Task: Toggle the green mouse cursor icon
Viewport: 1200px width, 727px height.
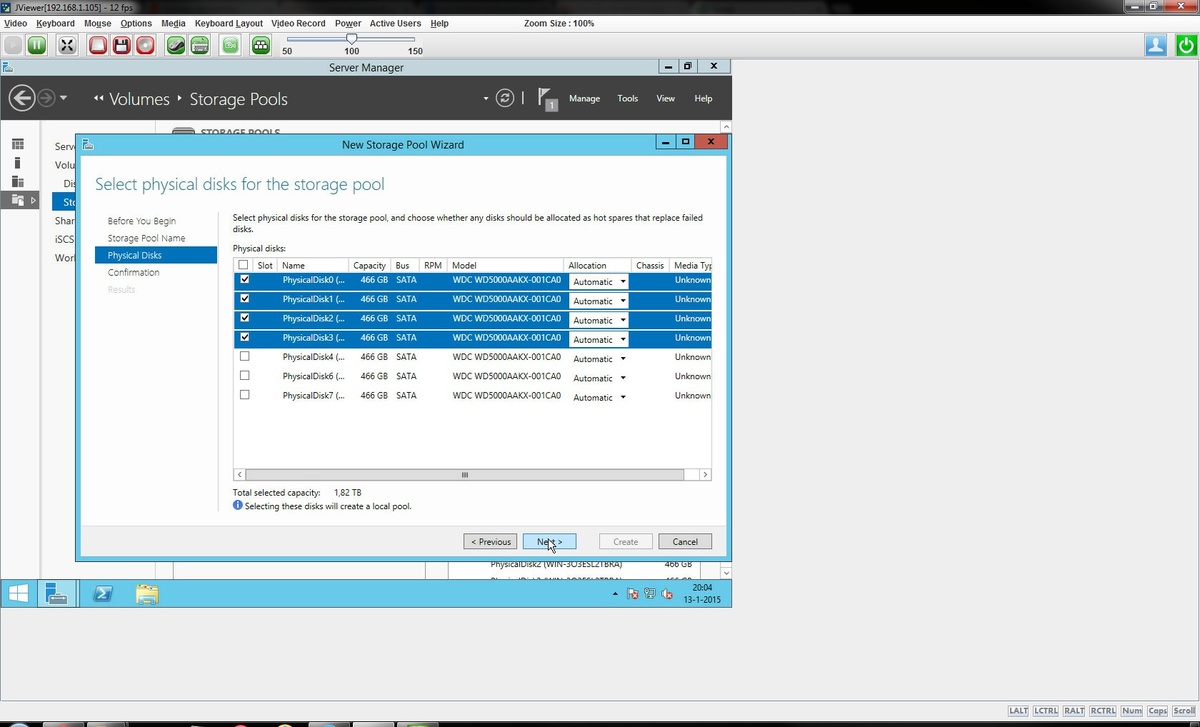Action: pos(176,44)
